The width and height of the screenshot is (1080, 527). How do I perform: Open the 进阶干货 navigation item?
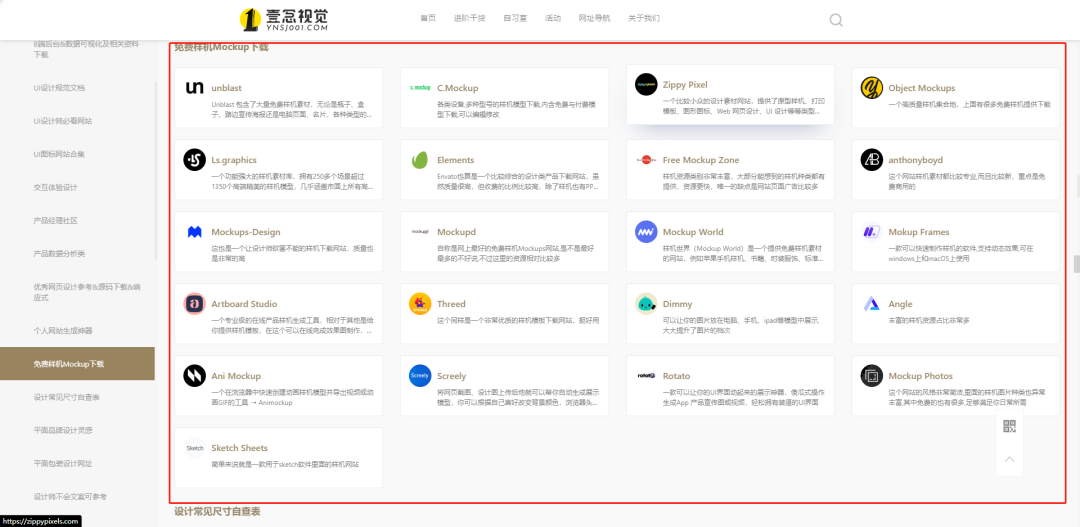[470, 19]
